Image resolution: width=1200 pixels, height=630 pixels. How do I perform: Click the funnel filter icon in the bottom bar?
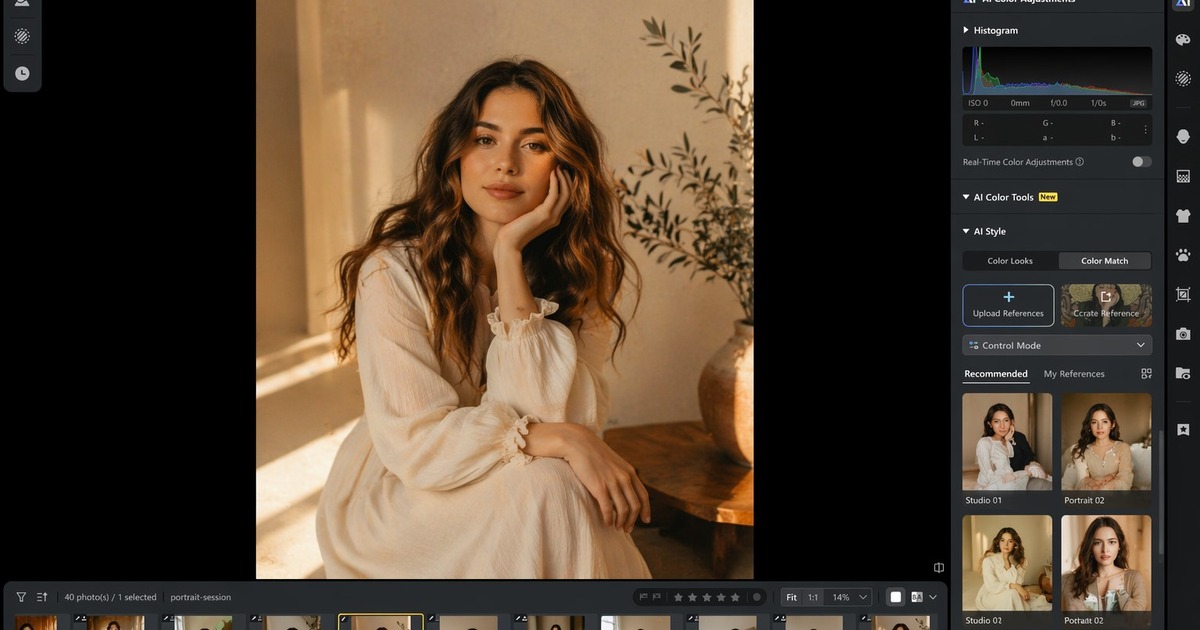point(21,597)
